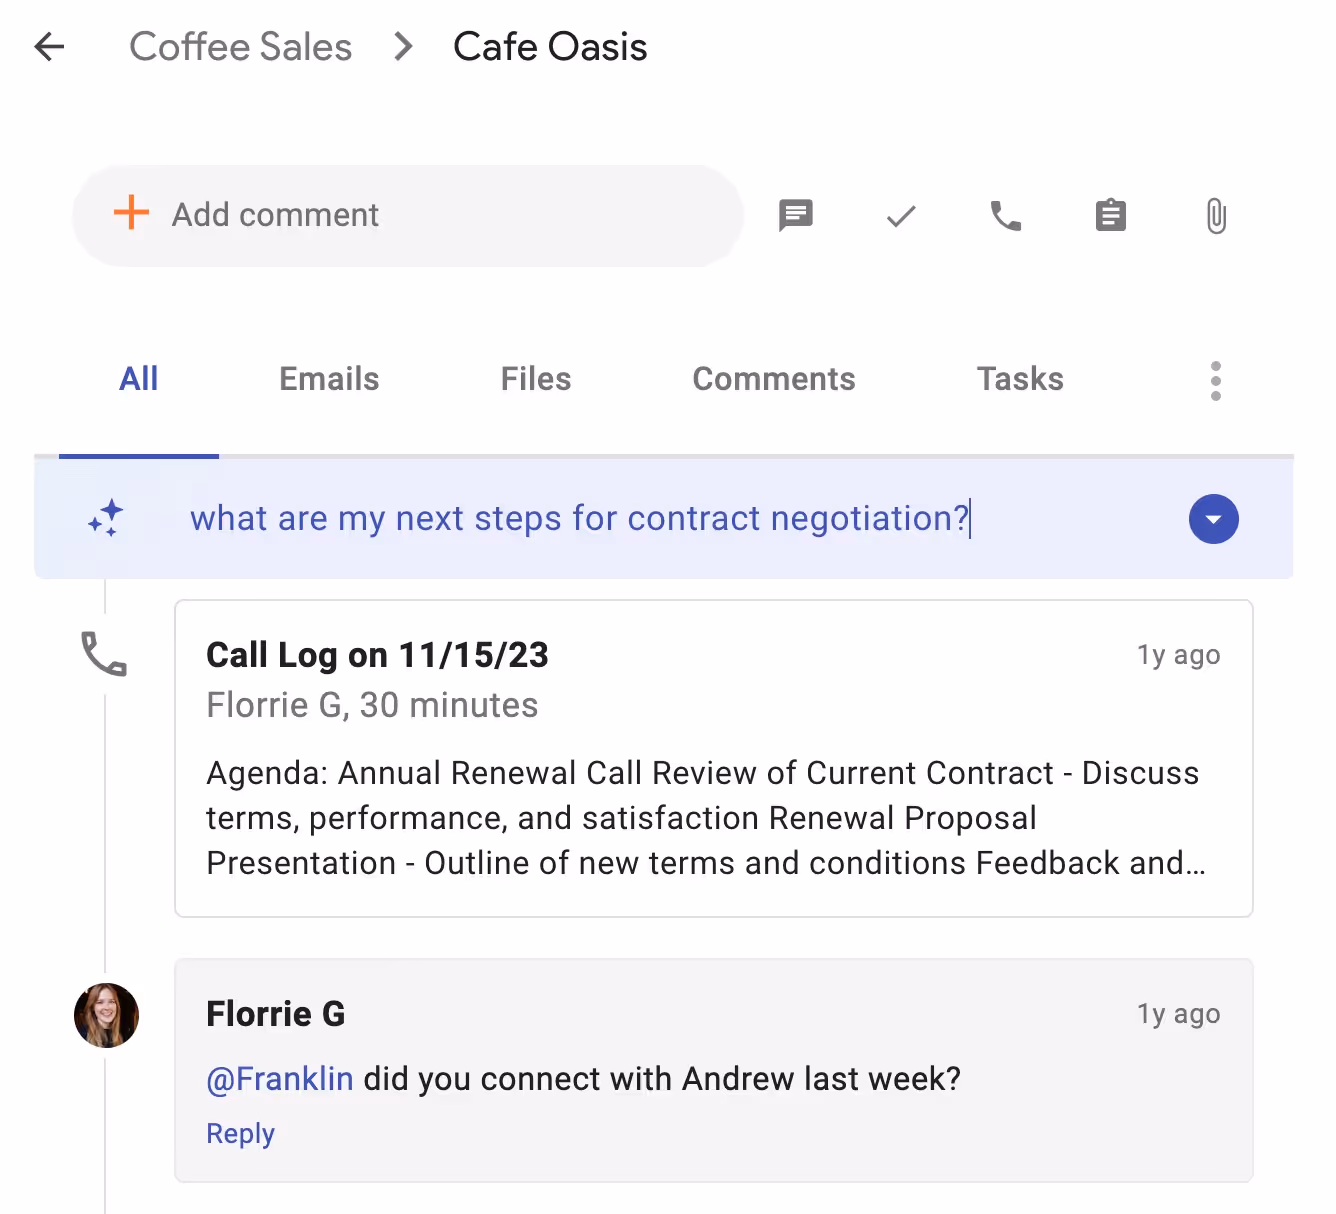Click the breadcrumb chevron separator

(403, 47)
